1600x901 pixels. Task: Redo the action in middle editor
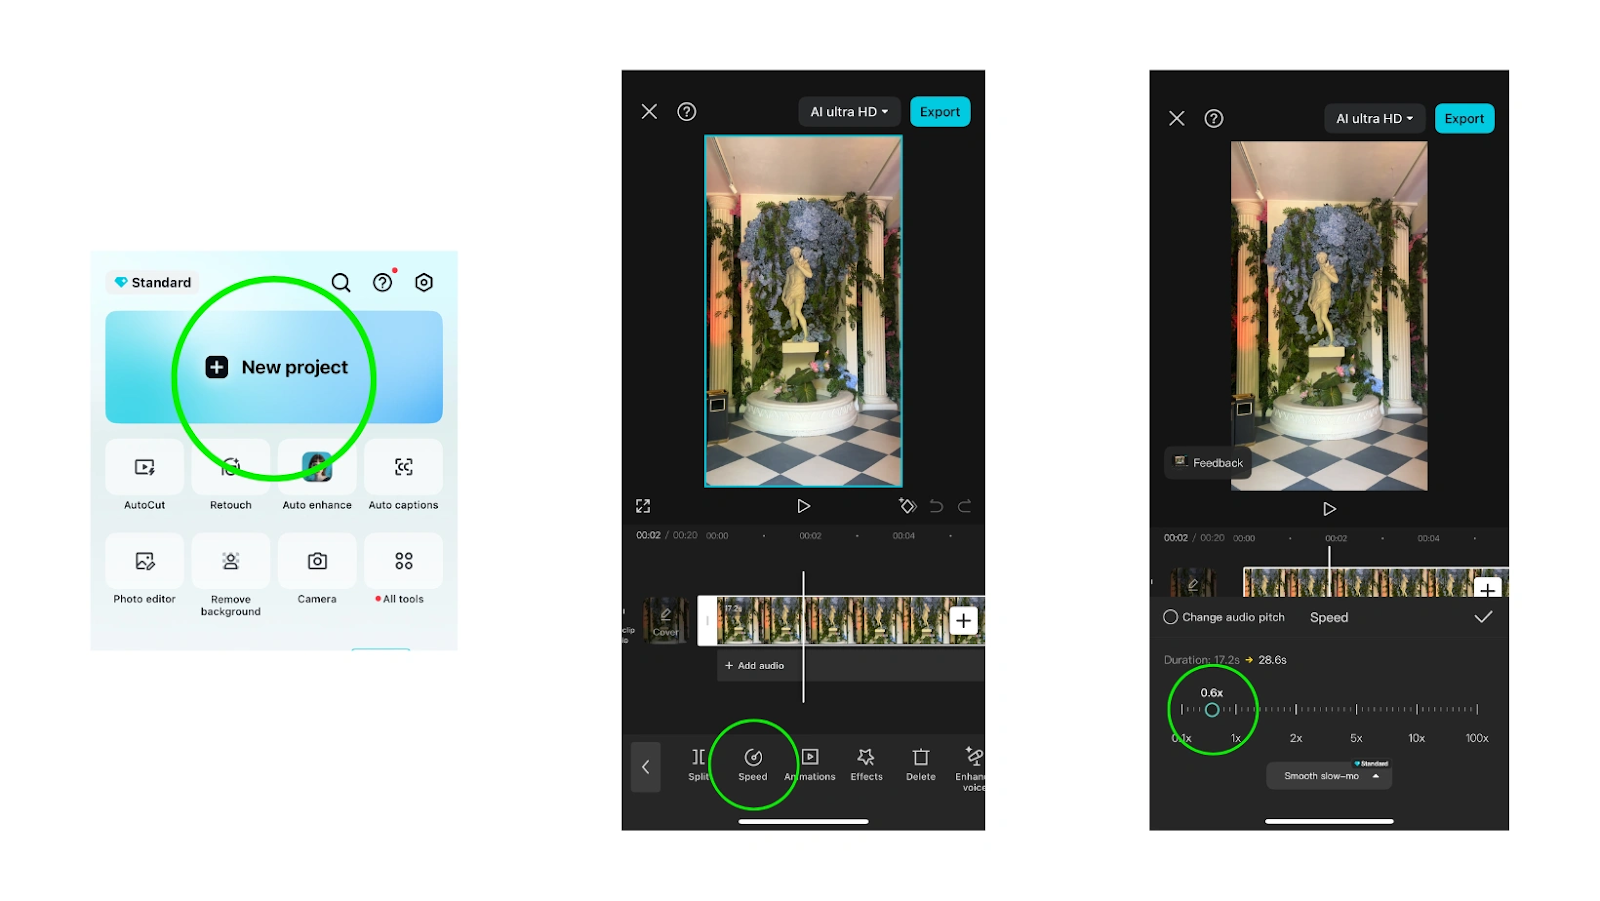pos(965,506)
